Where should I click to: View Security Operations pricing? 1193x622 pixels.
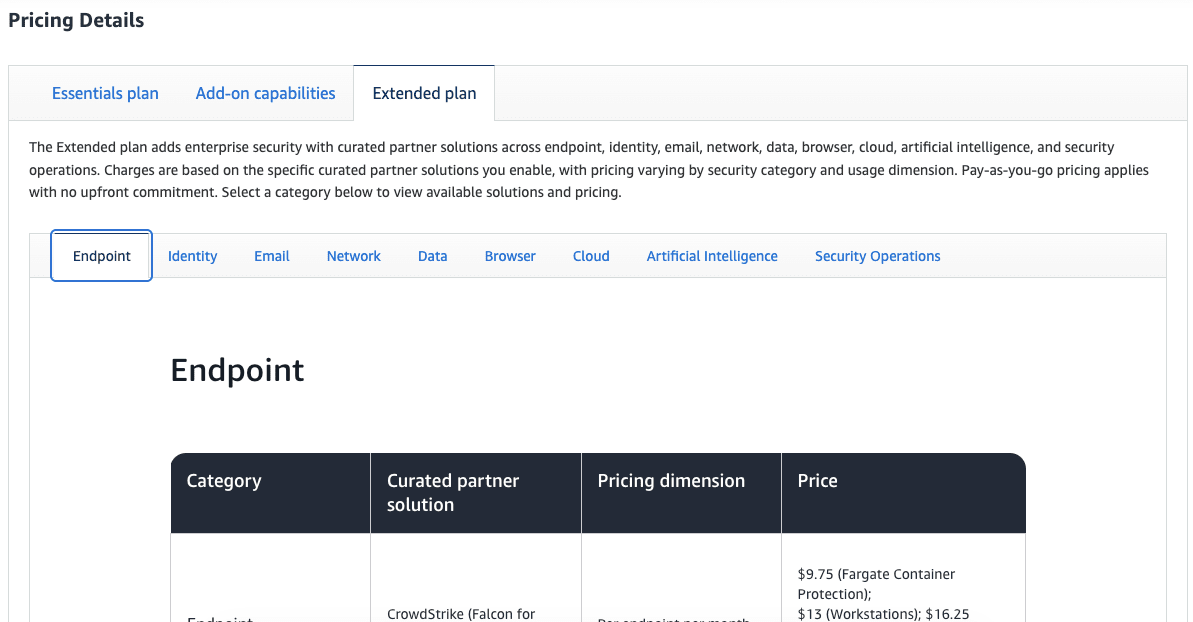(877, 256)
